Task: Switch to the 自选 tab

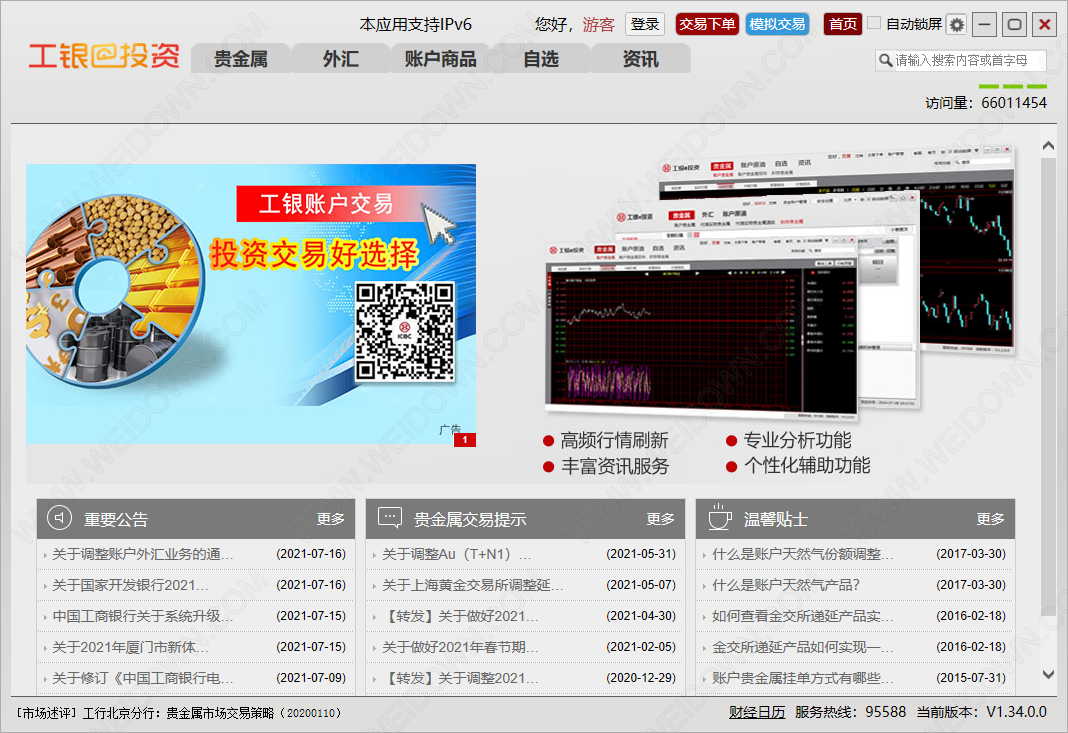Action: pos(541,59)
